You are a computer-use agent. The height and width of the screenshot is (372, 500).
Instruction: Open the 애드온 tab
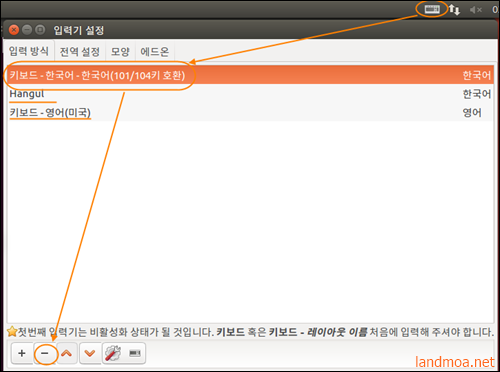pyautogui.click(x=155, y=52)
